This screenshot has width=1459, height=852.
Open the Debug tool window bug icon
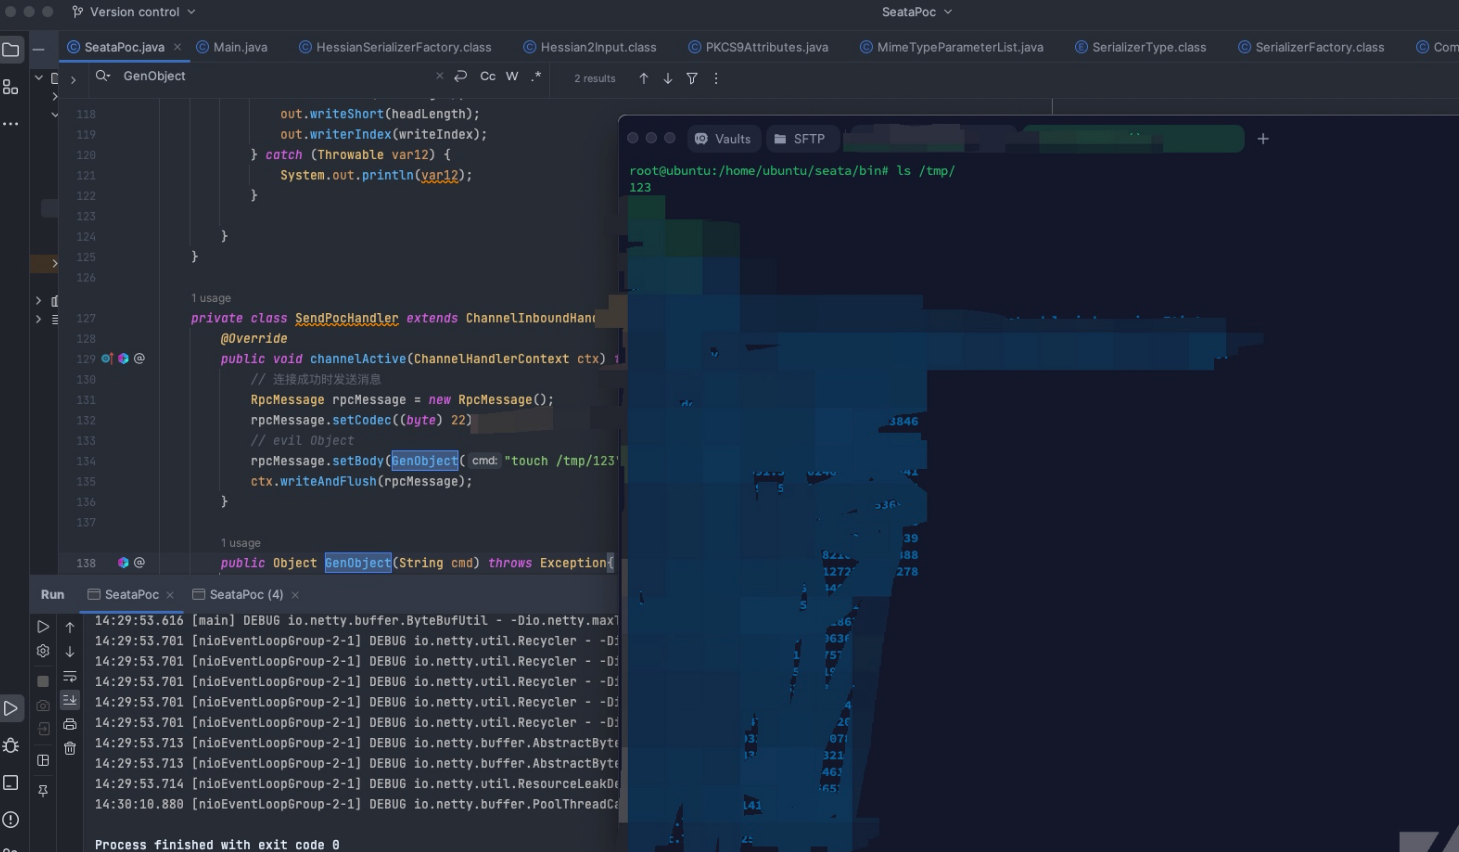point(11,745)
